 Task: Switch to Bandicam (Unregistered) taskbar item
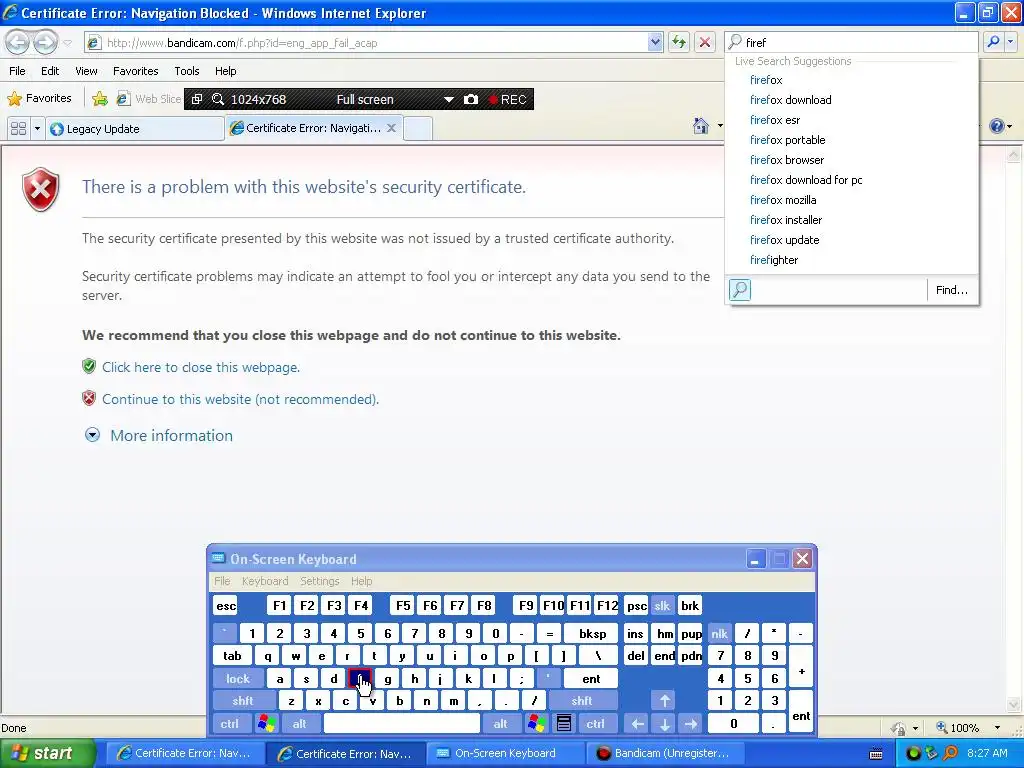click(664, 754)
